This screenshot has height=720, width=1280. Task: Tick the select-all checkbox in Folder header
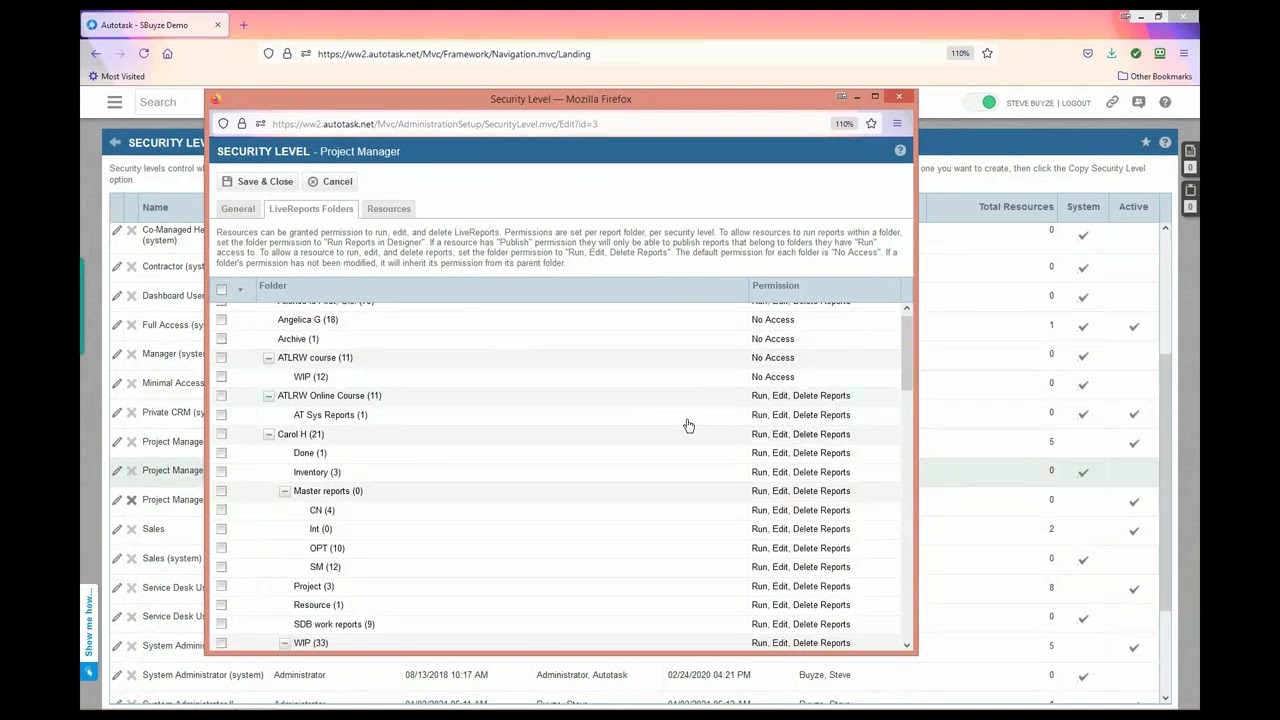pos(222,289)
